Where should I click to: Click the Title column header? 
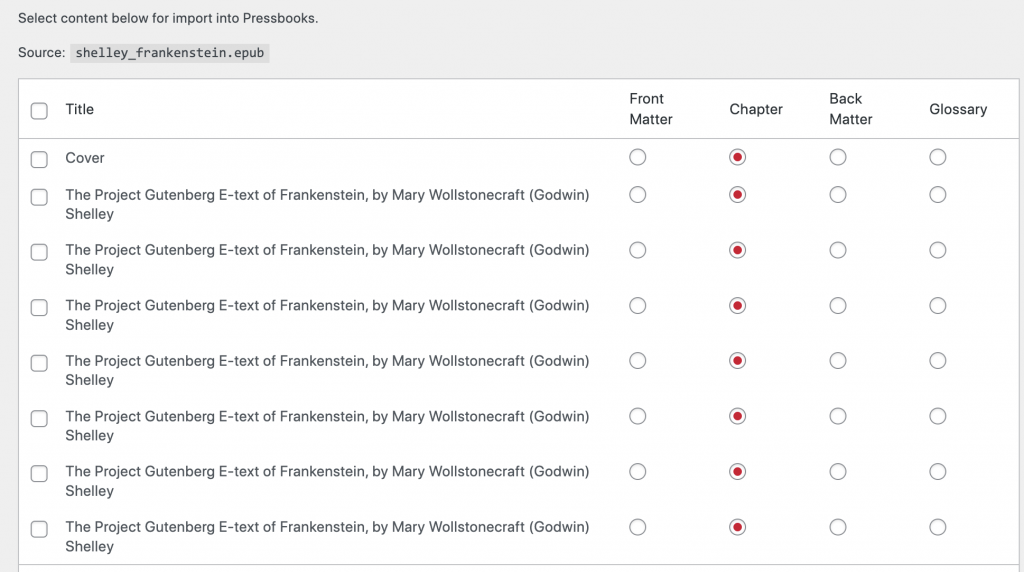[80, 109]
